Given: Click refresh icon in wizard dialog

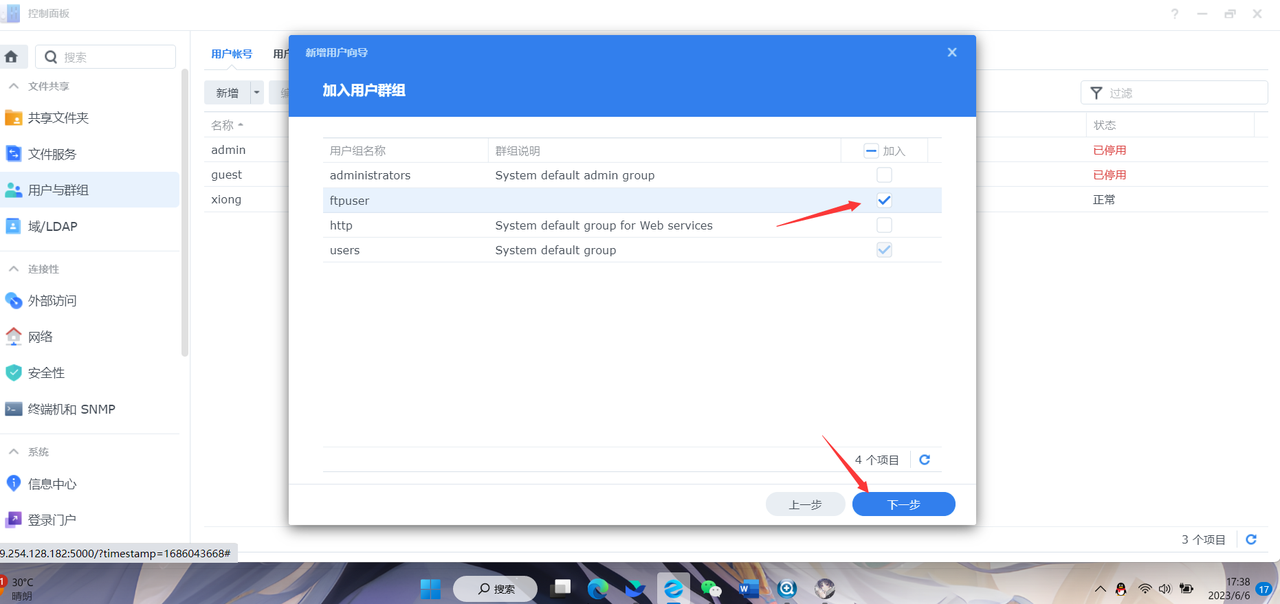Looking at the screenshot, I should pyautogui.click(x=924, y=460).
